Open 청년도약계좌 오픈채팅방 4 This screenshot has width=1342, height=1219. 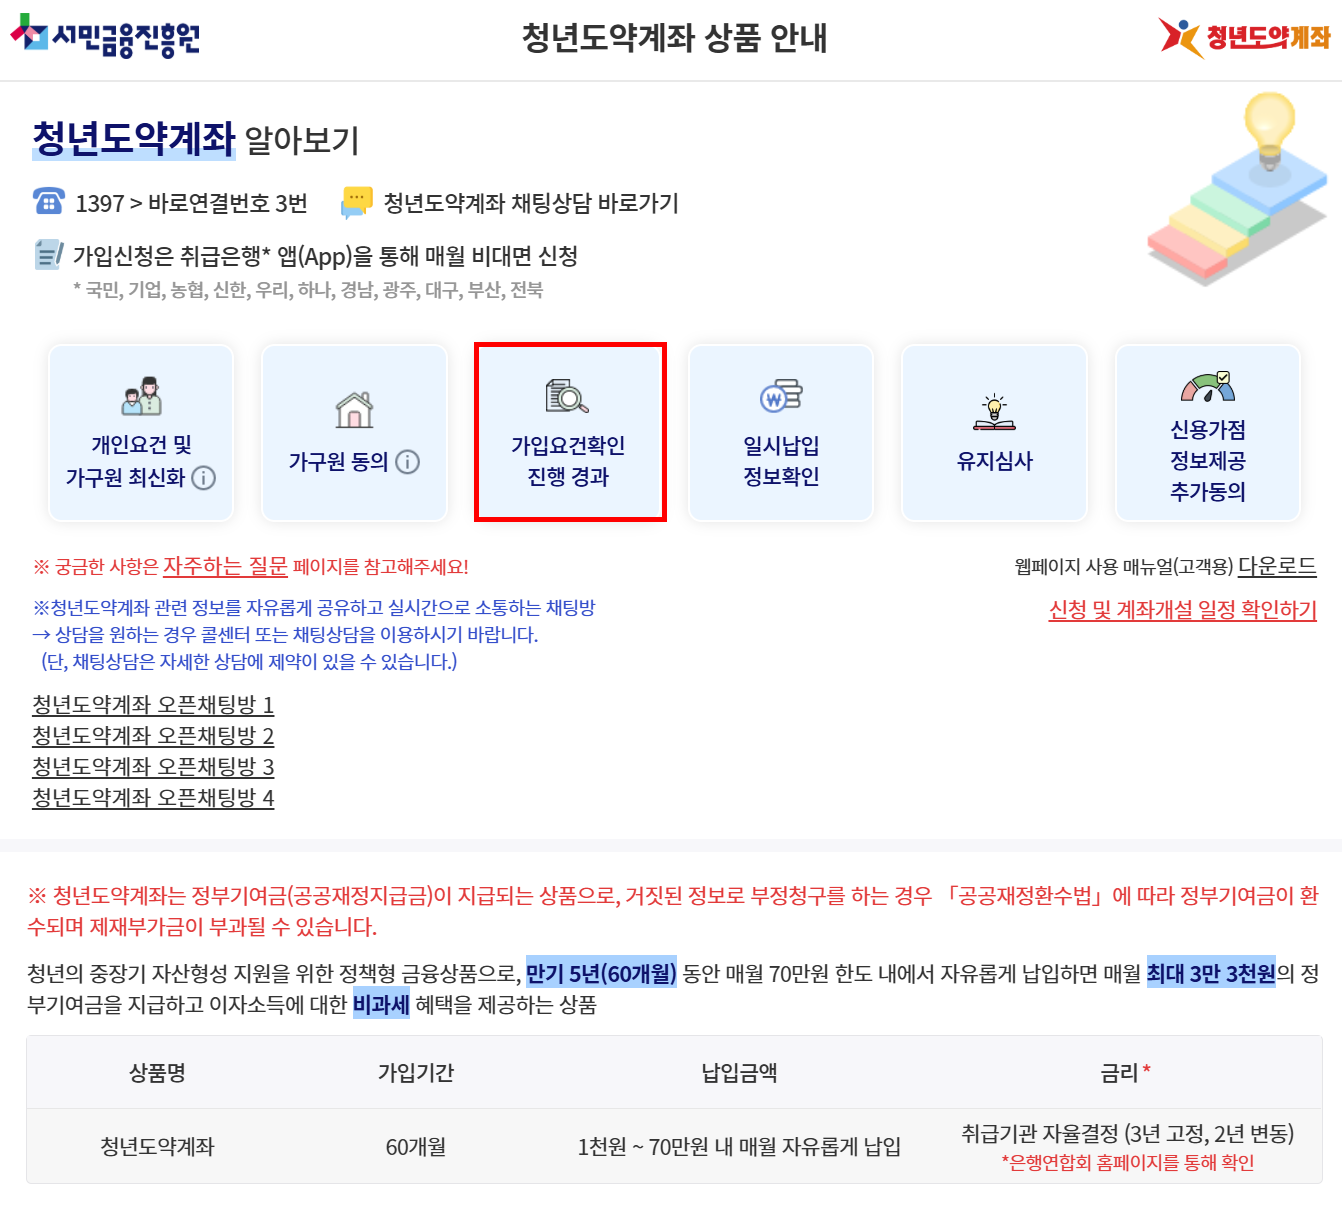pyautogui.click(x=153, y=798)
